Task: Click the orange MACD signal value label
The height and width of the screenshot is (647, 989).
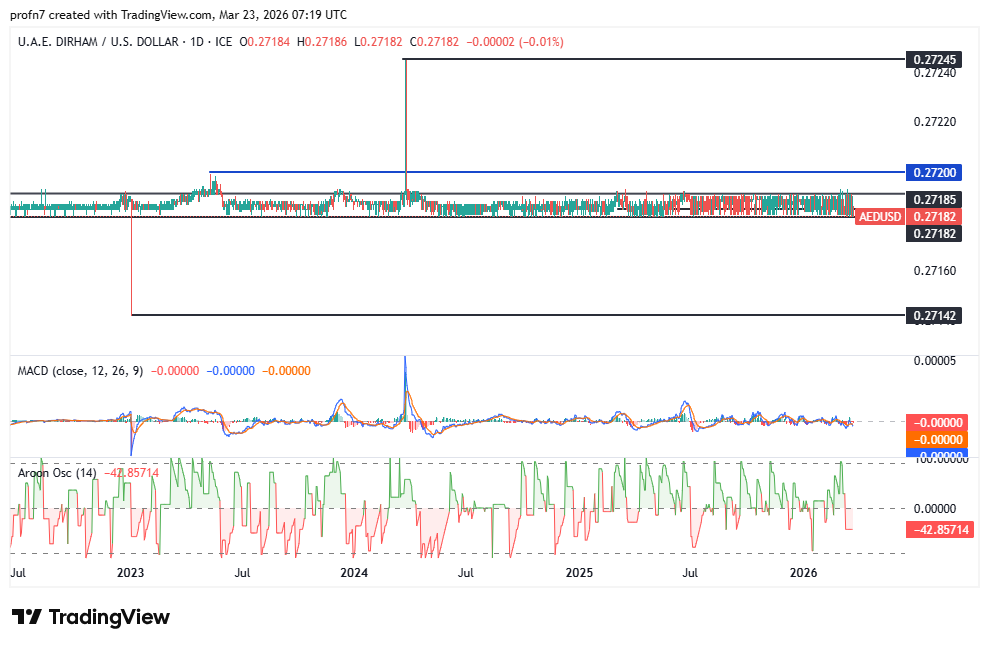Action: tap(935, 439)
